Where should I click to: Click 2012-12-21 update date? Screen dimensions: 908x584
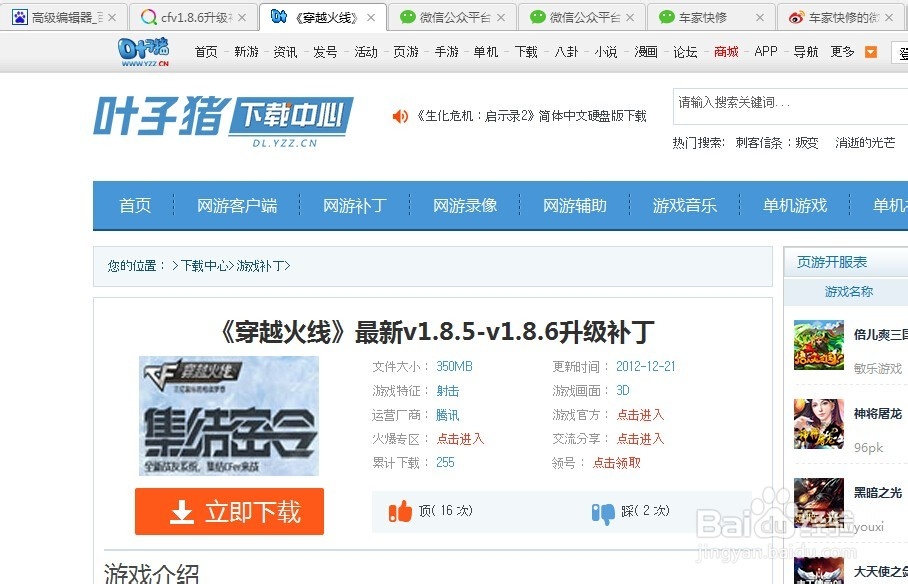pyautogui.click(x=646, y=367)
